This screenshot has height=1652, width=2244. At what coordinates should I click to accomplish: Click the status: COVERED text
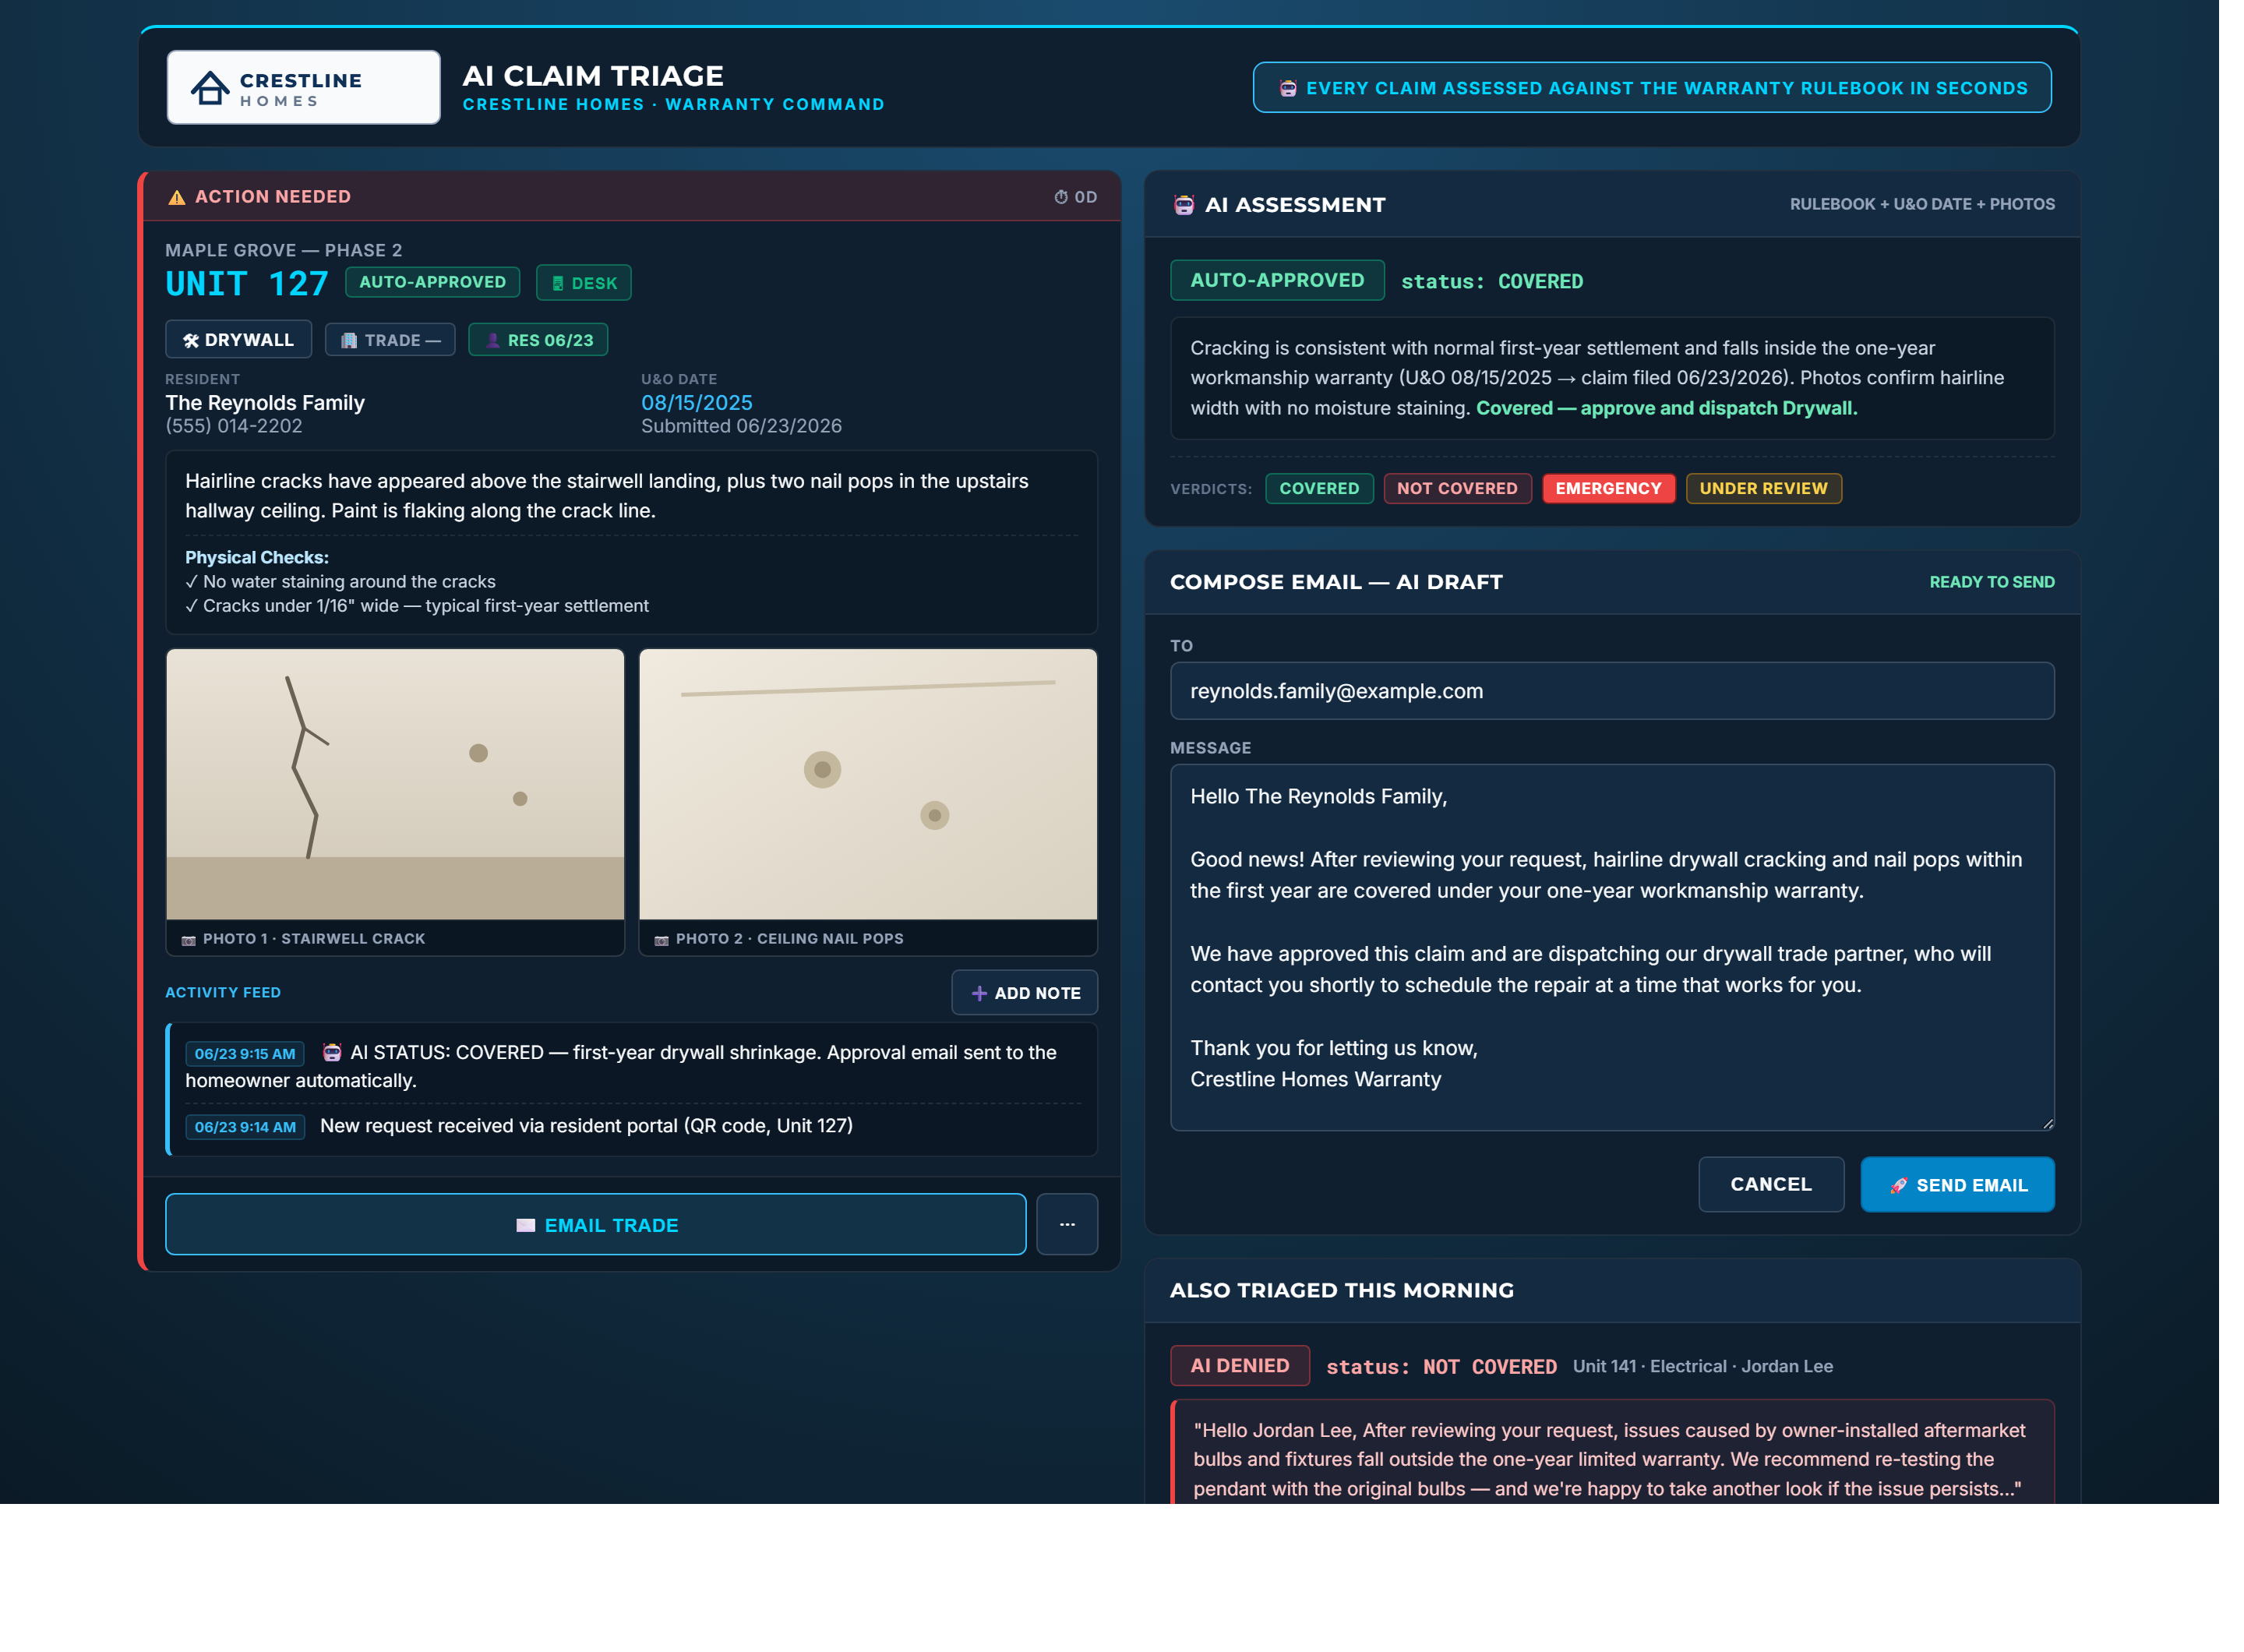1491,281
